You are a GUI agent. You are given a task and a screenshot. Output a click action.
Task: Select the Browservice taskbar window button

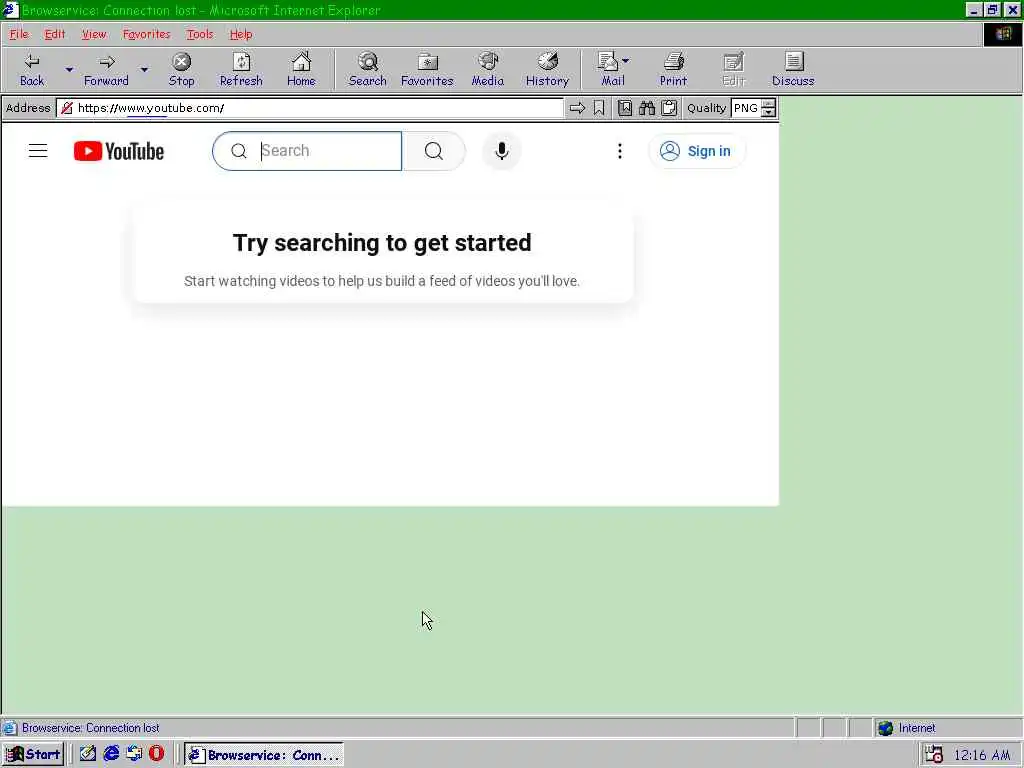pos(264,755)
